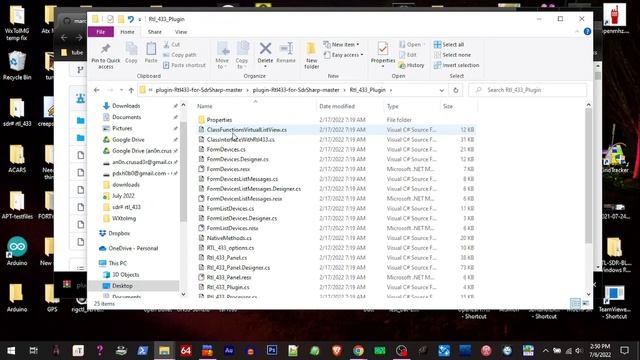
Task: Click the Copy ribbon icon
Action: pos(131,49)
